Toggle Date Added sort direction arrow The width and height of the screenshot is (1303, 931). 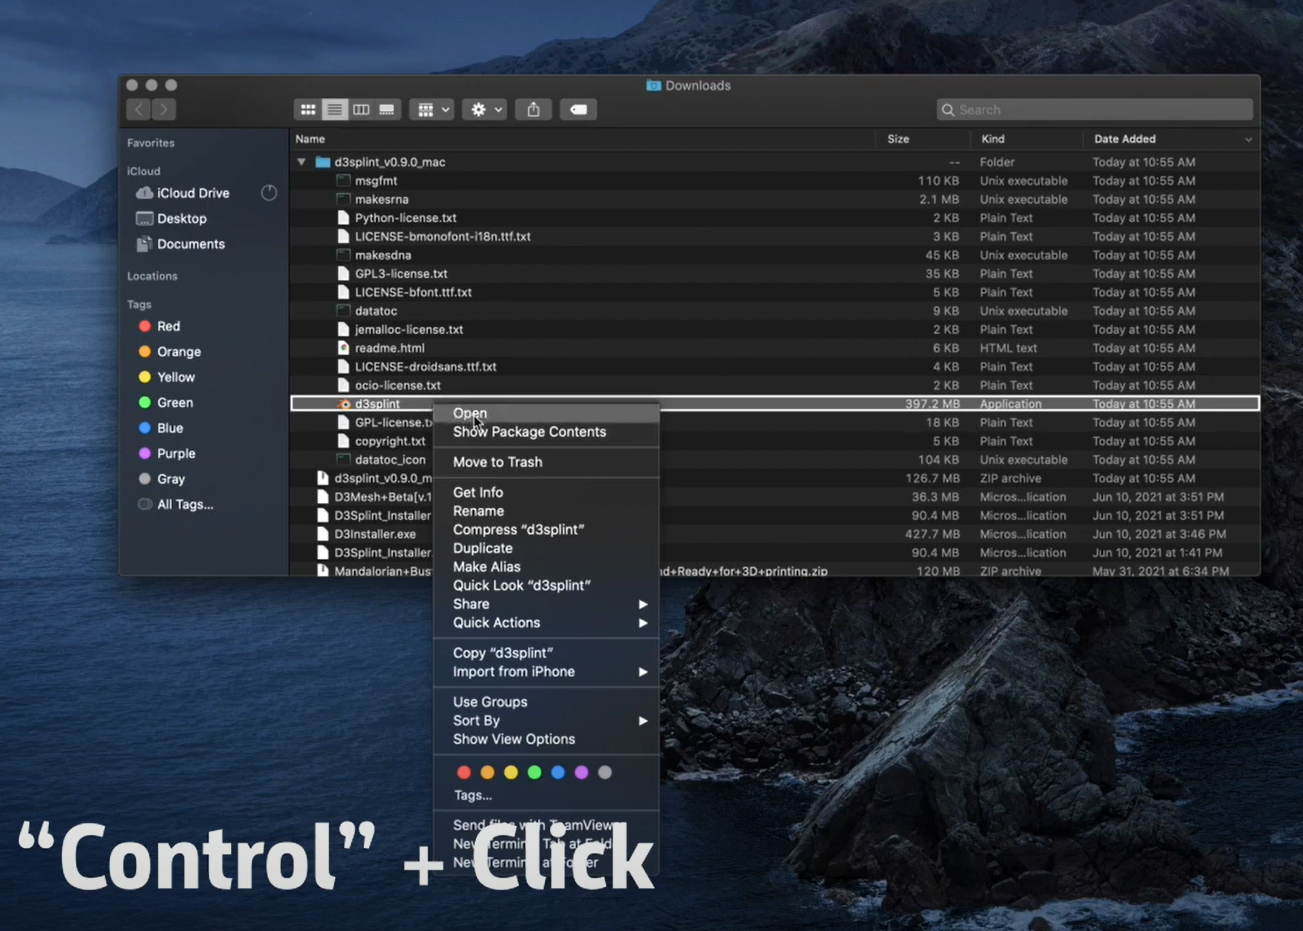coord(1248,140)
